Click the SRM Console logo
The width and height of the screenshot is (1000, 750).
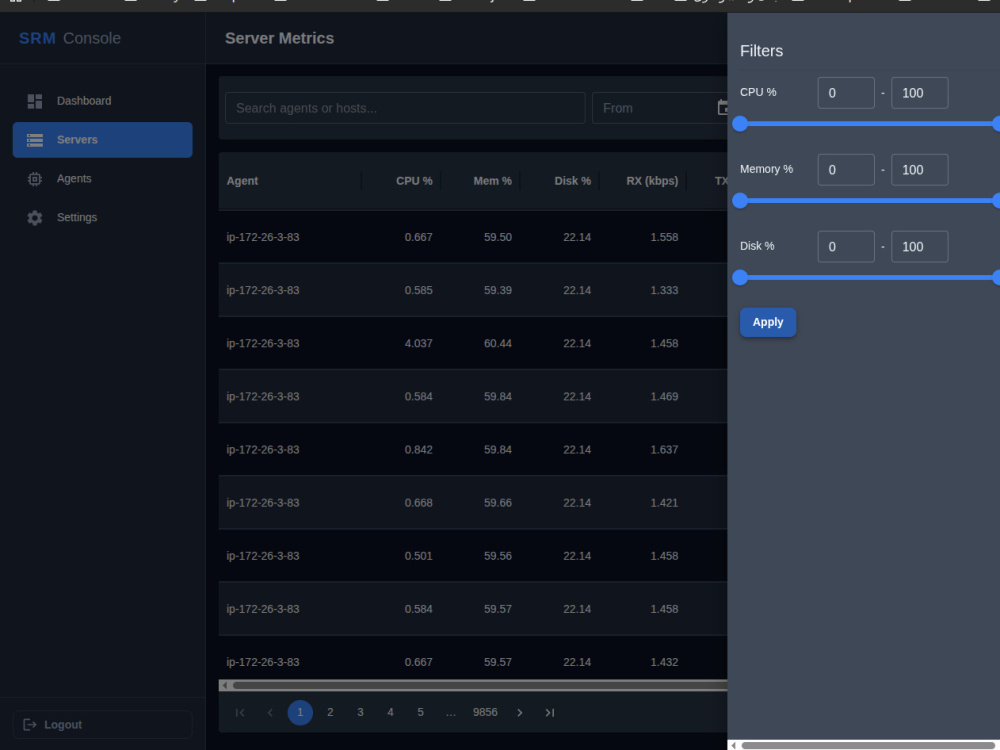(70, 38)
